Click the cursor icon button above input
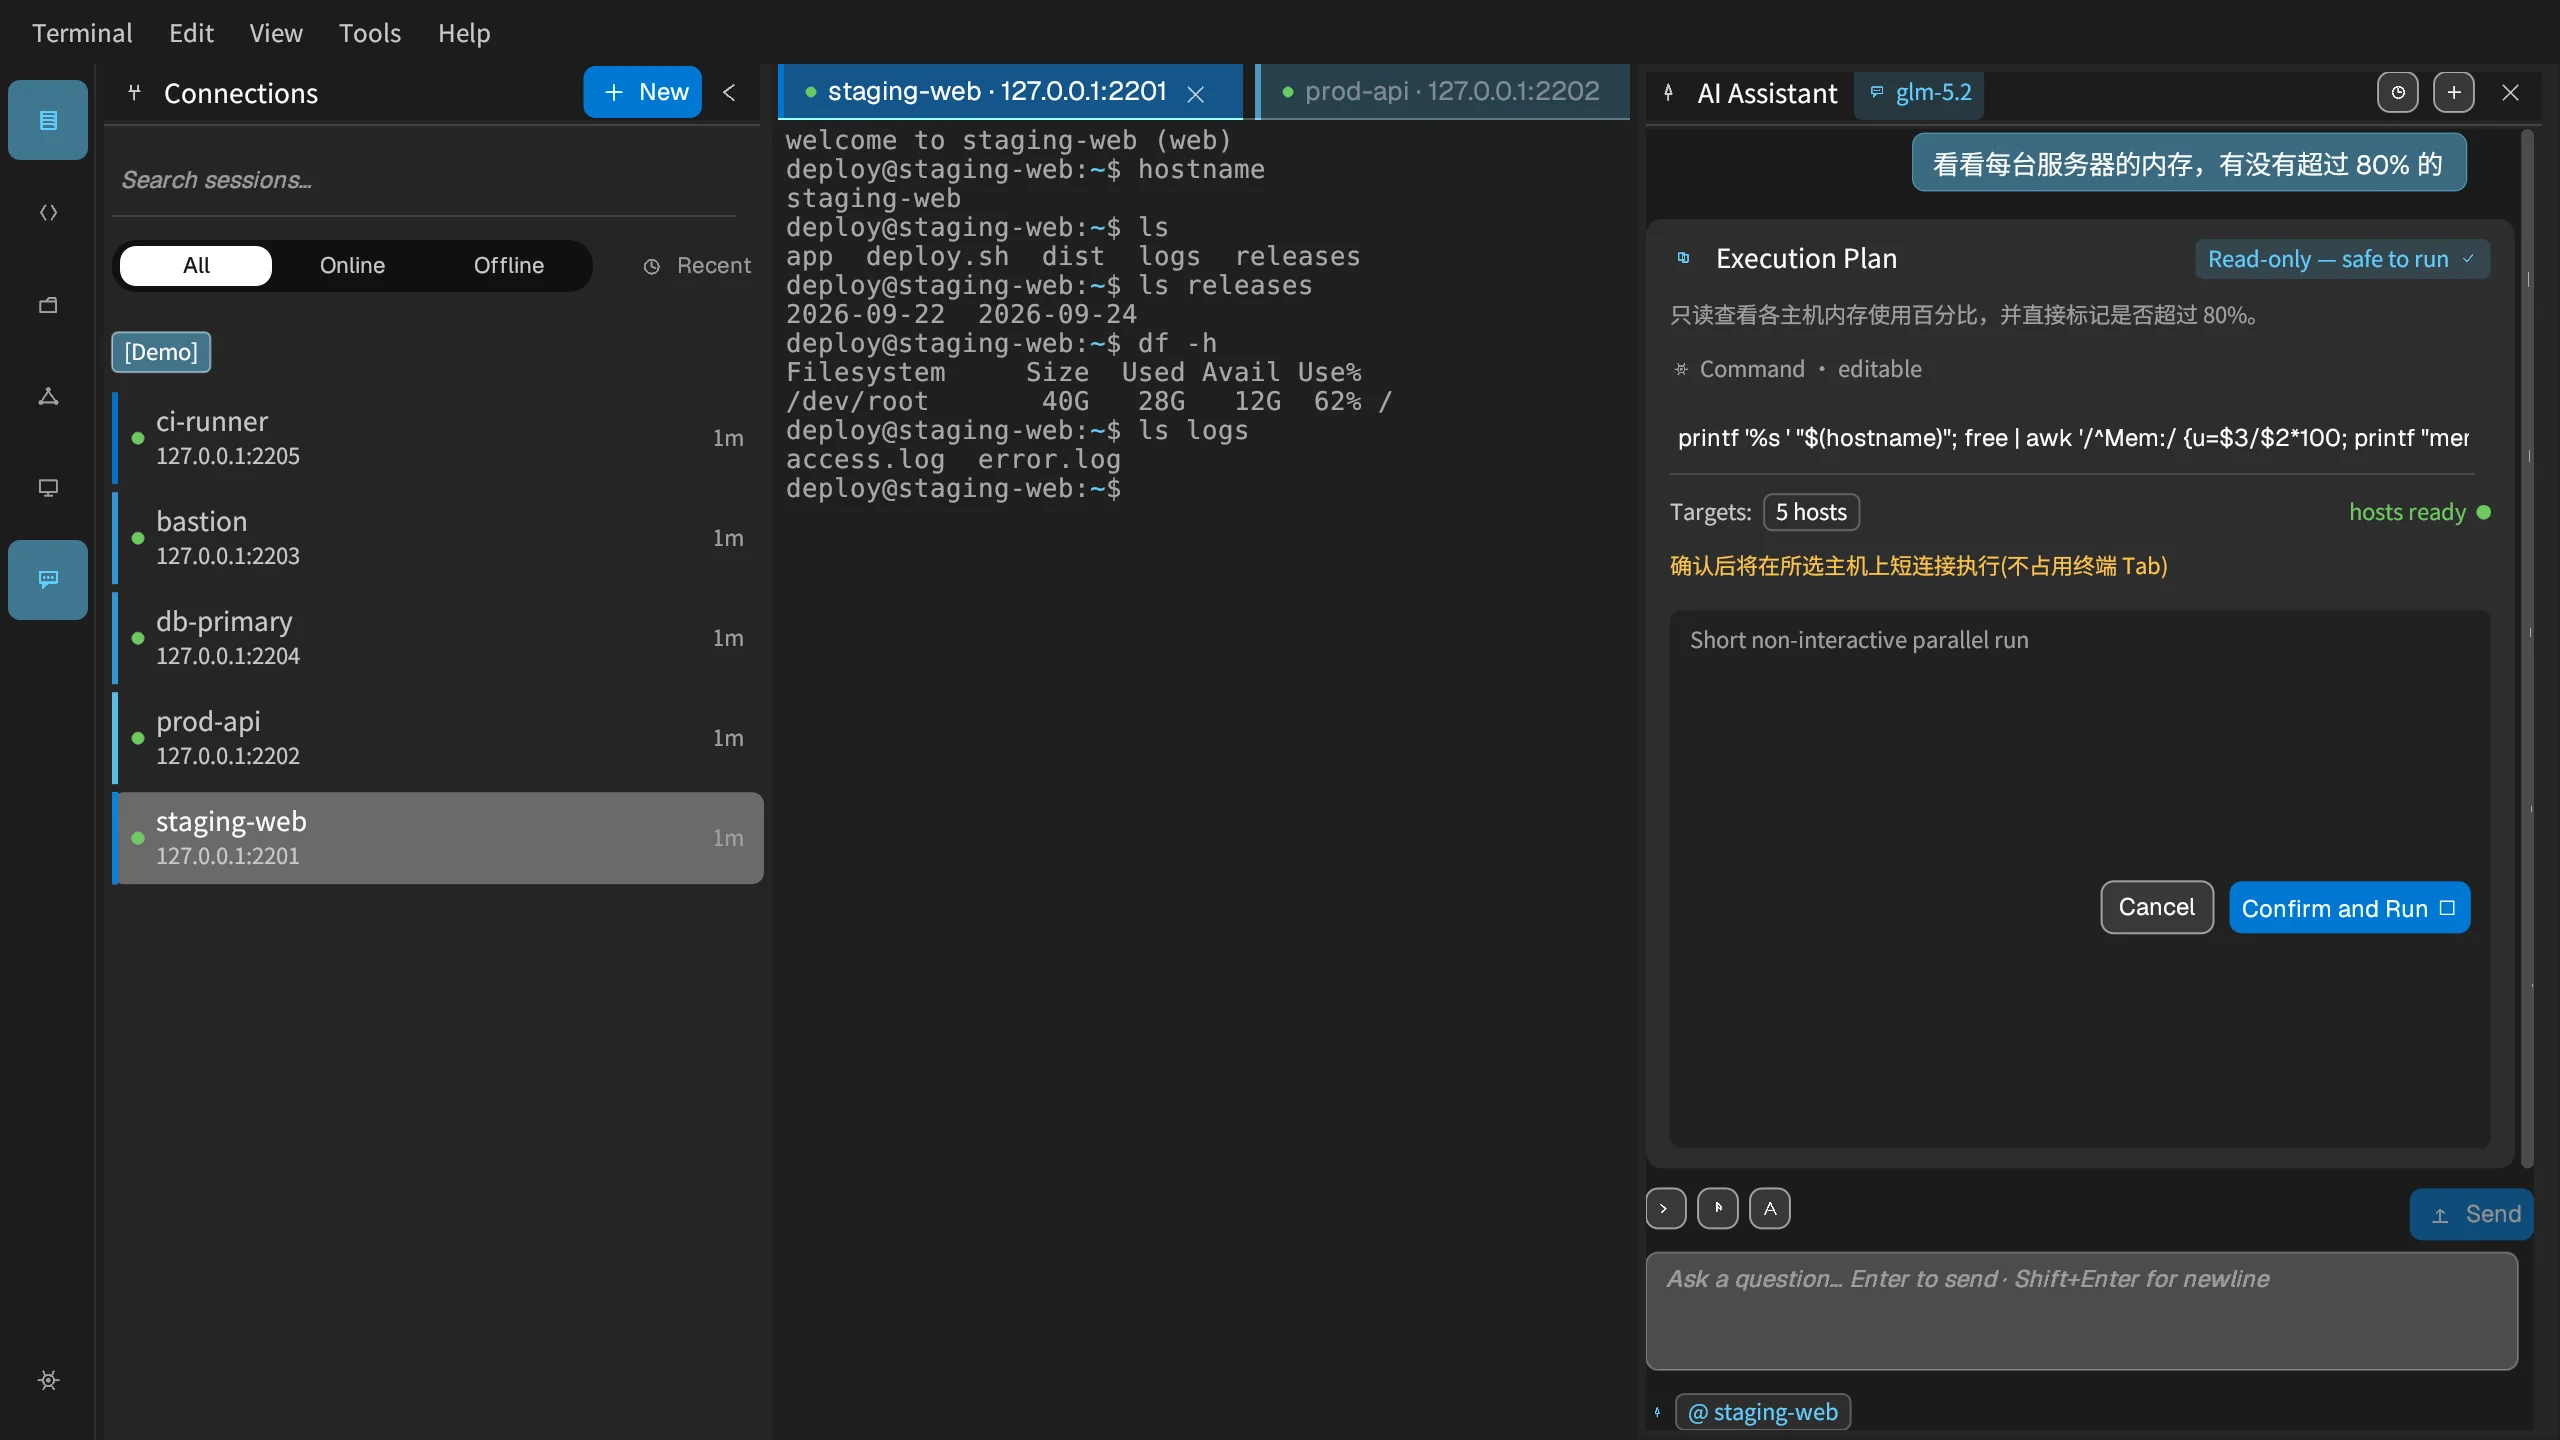2560x1440 pixels. (x=1718, y=1208)
